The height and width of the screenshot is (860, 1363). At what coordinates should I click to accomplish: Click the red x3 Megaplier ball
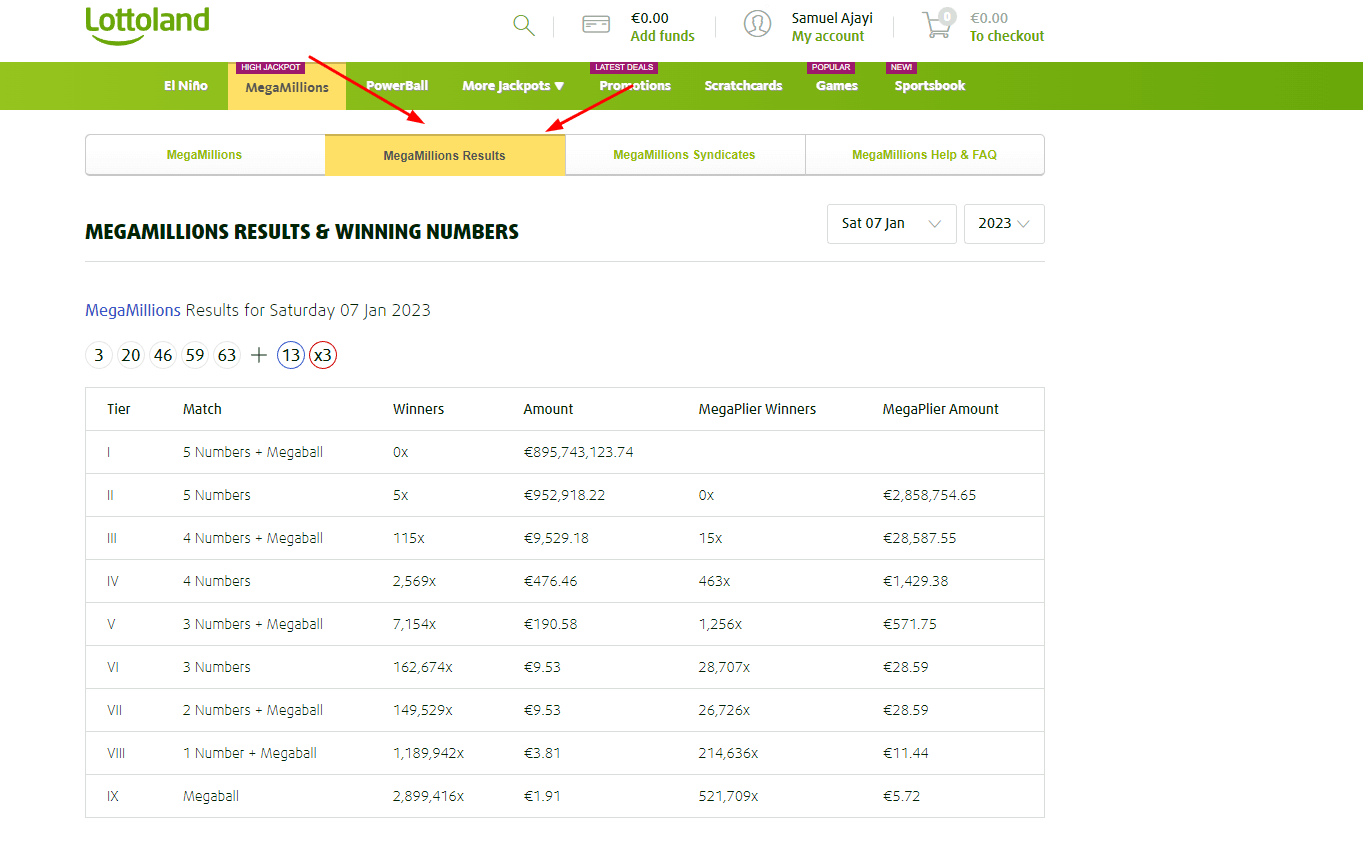tap(323, 355)
